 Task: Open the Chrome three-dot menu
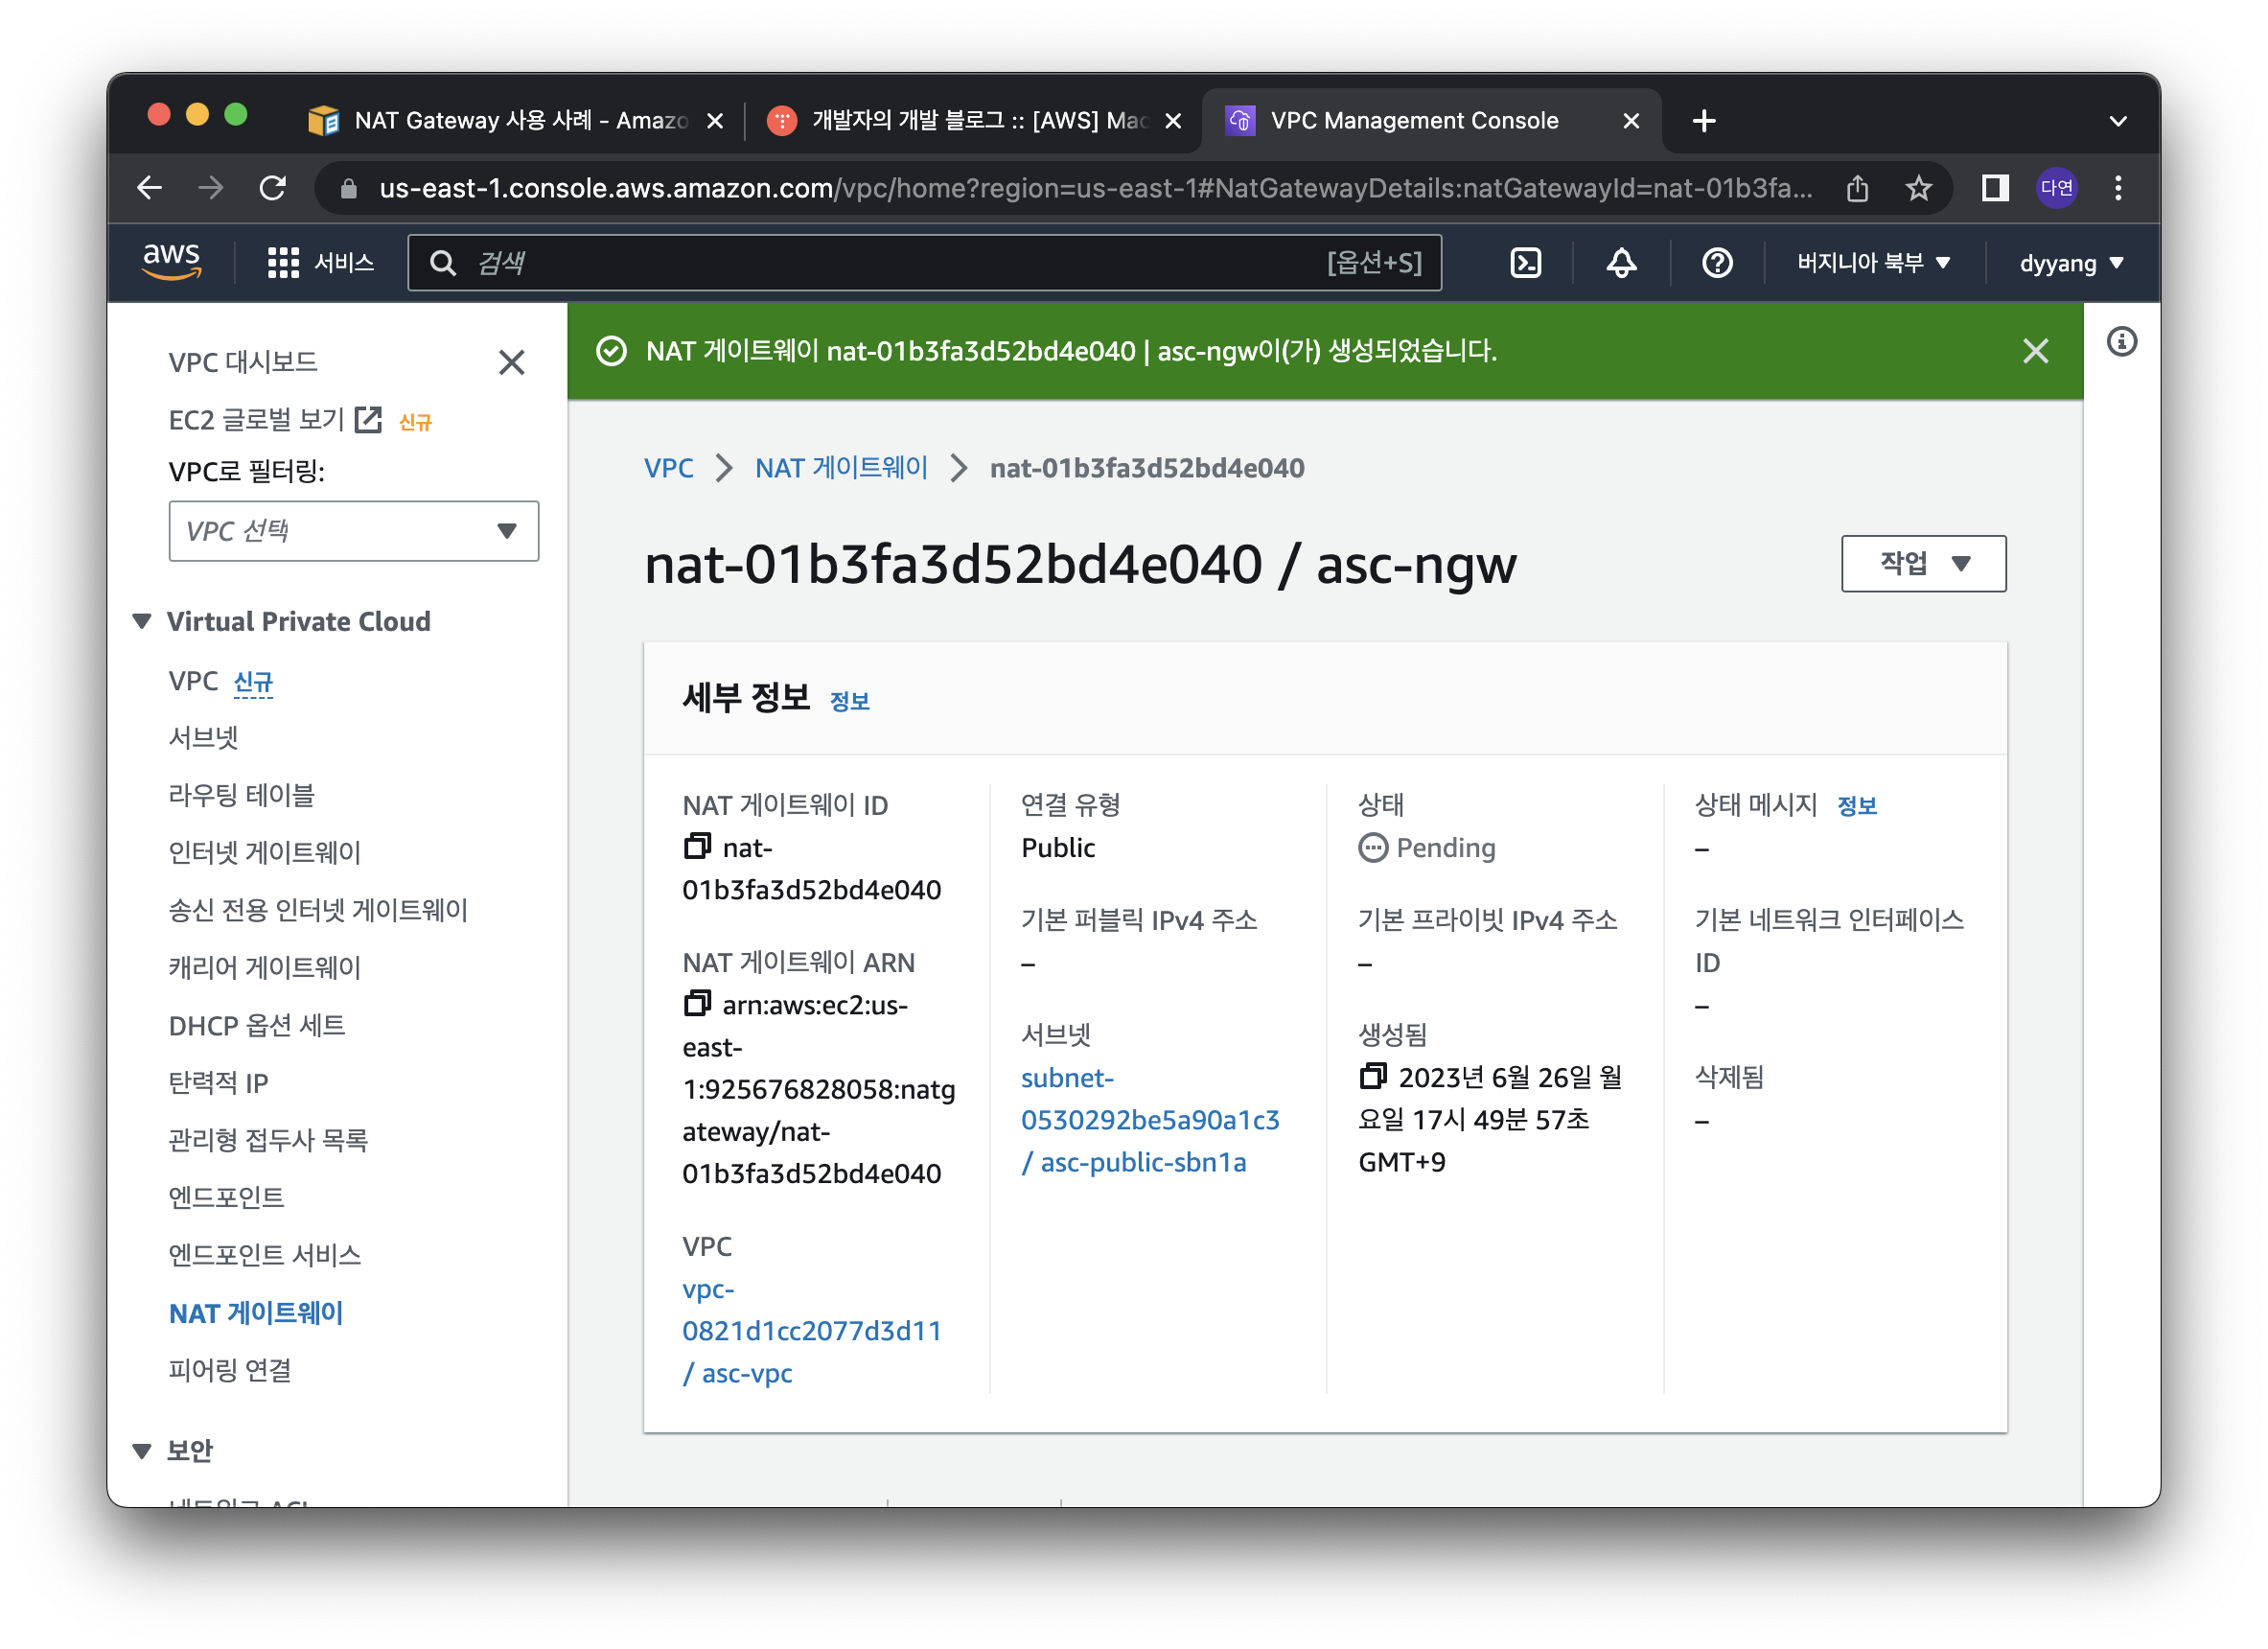coord(2117,188)
